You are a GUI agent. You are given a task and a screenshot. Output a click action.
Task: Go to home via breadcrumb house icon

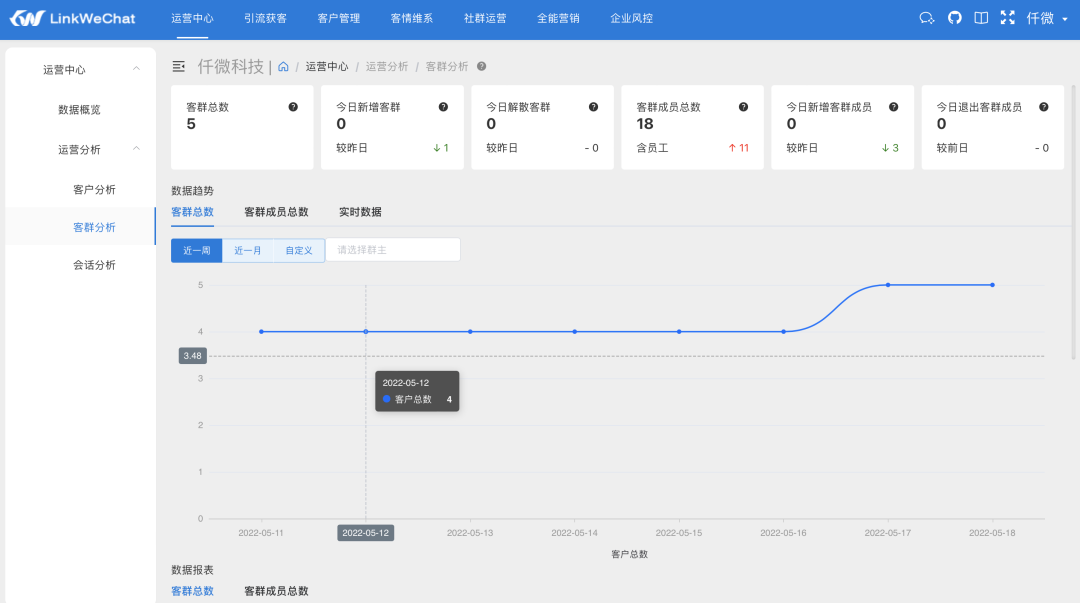click(x=283, y=67)
